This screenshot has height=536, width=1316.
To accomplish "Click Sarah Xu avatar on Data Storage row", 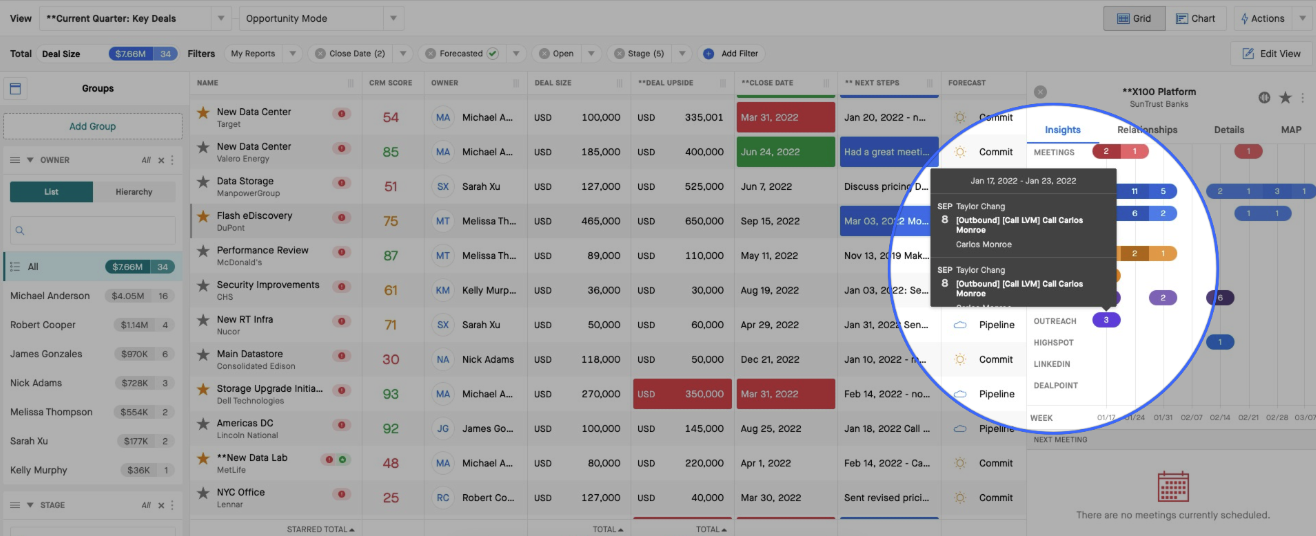I will click(x=443, y=187).
